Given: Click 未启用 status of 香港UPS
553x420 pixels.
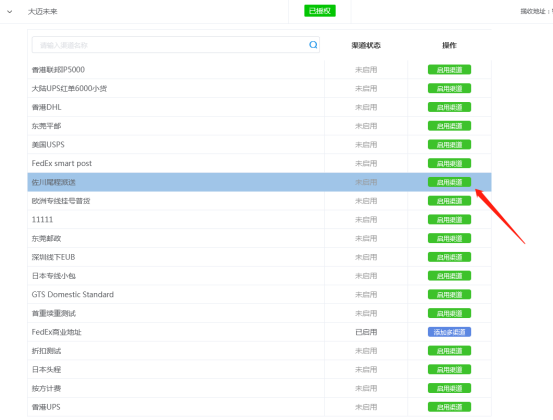Looking at the screenshot, I should point(366,407).
